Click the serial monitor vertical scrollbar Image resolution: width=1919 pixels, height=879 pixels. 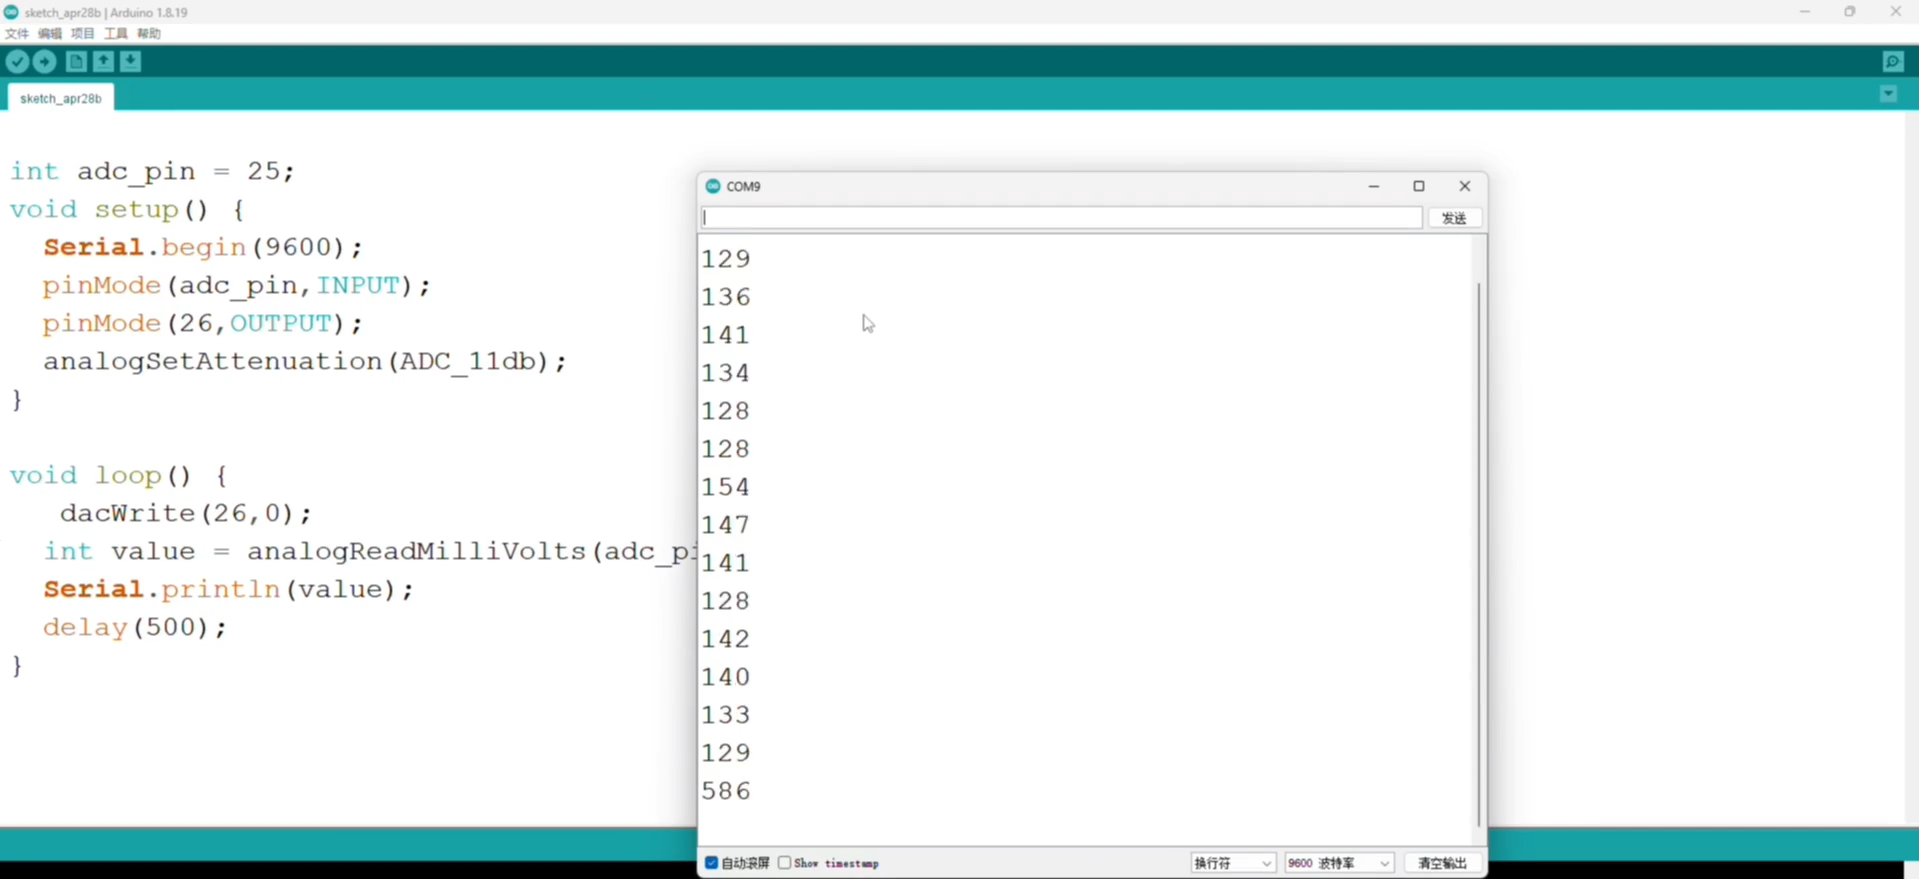coord(1478,550)
